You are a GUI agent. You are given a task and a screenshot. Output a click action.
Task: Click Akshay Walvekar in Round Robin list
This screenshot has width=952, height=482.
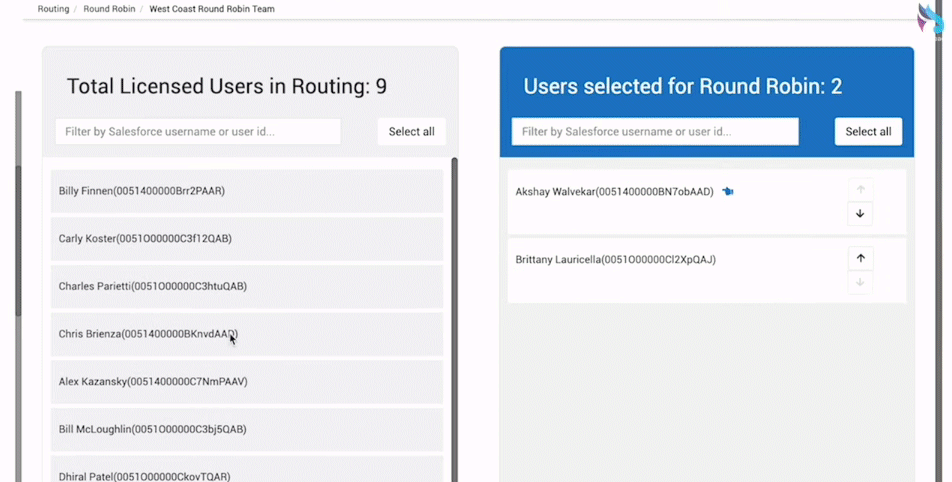707,202
